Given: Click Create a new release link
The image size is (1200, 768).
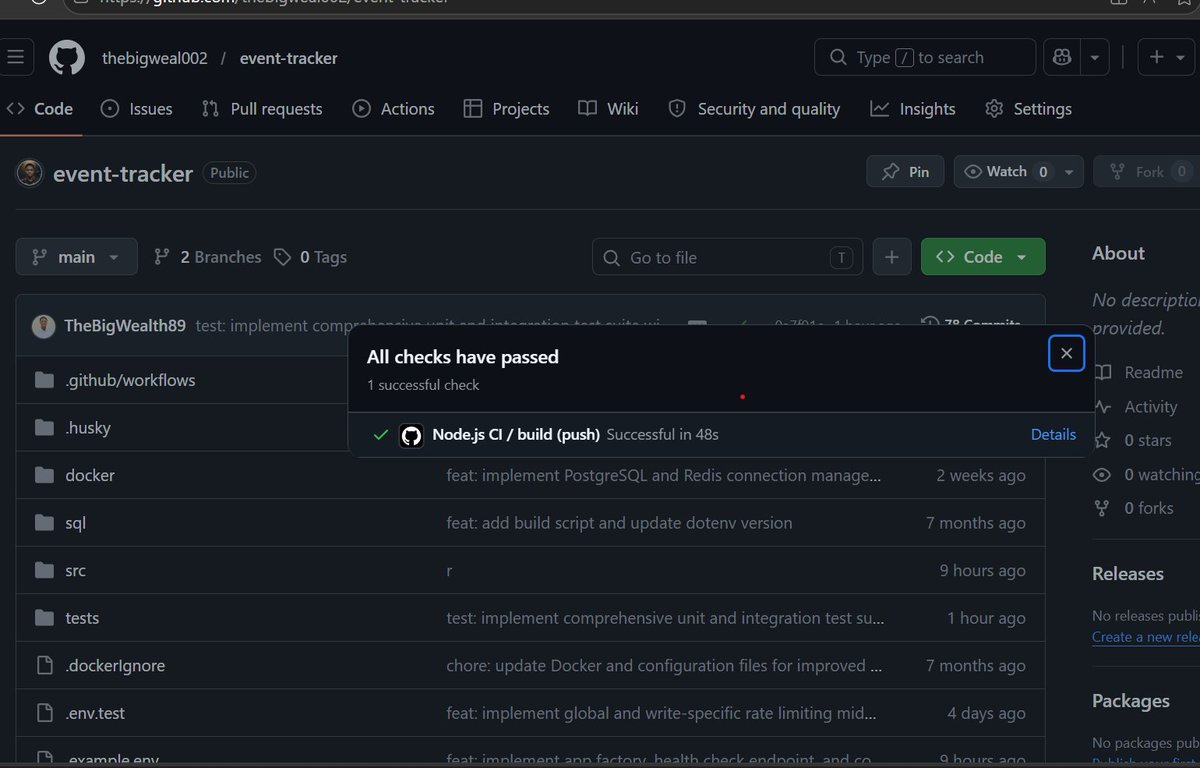Looking at the screenshot, I should point(1145,637).
